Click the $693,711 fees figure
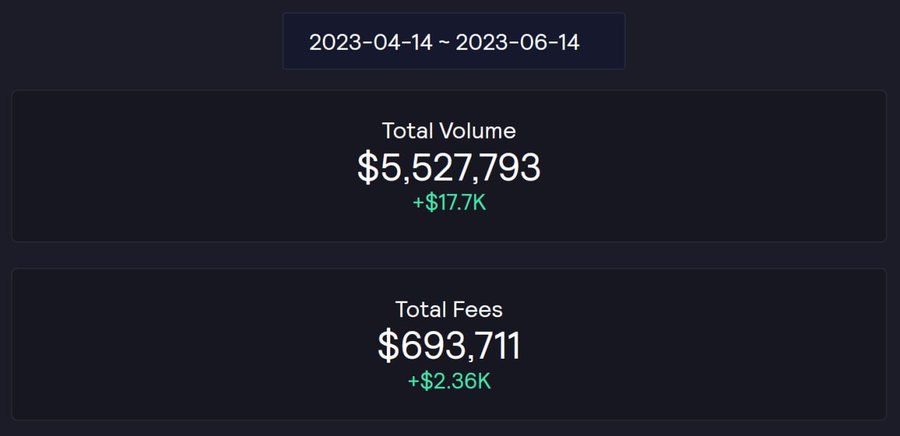Screen dimensions: 900x436 (x=449, y=346)
